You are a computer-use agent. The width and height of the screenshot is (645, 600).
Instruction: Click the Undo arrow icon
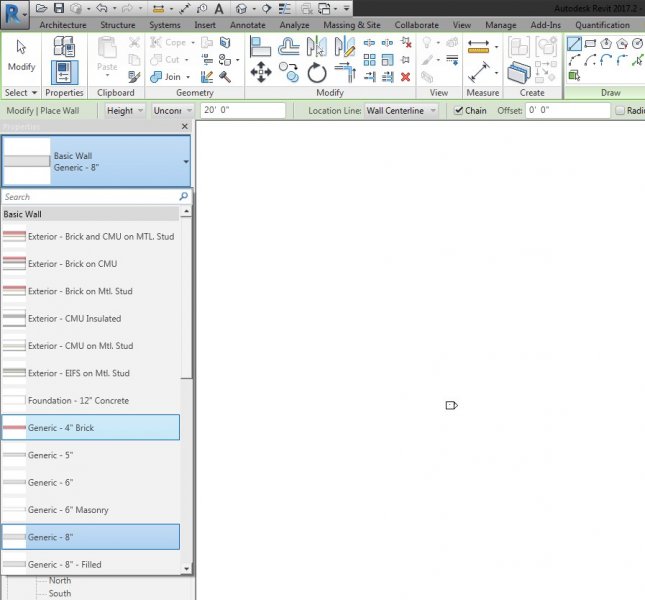point(102,8)
